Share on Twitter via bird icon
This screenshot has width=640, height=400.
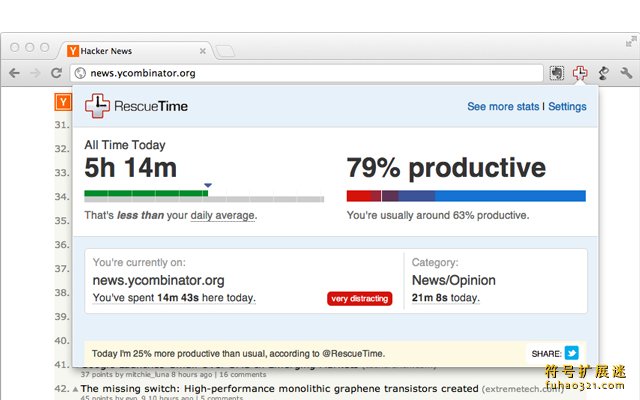coord(571,353)
